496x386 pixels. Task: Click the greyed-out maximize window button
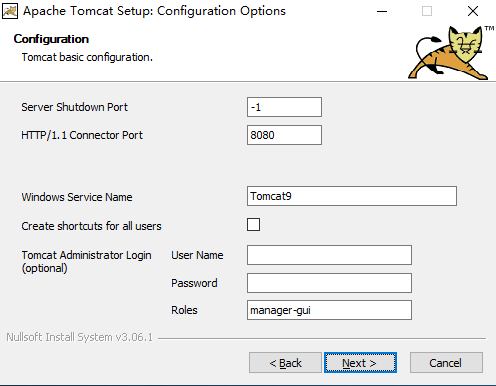427,11
